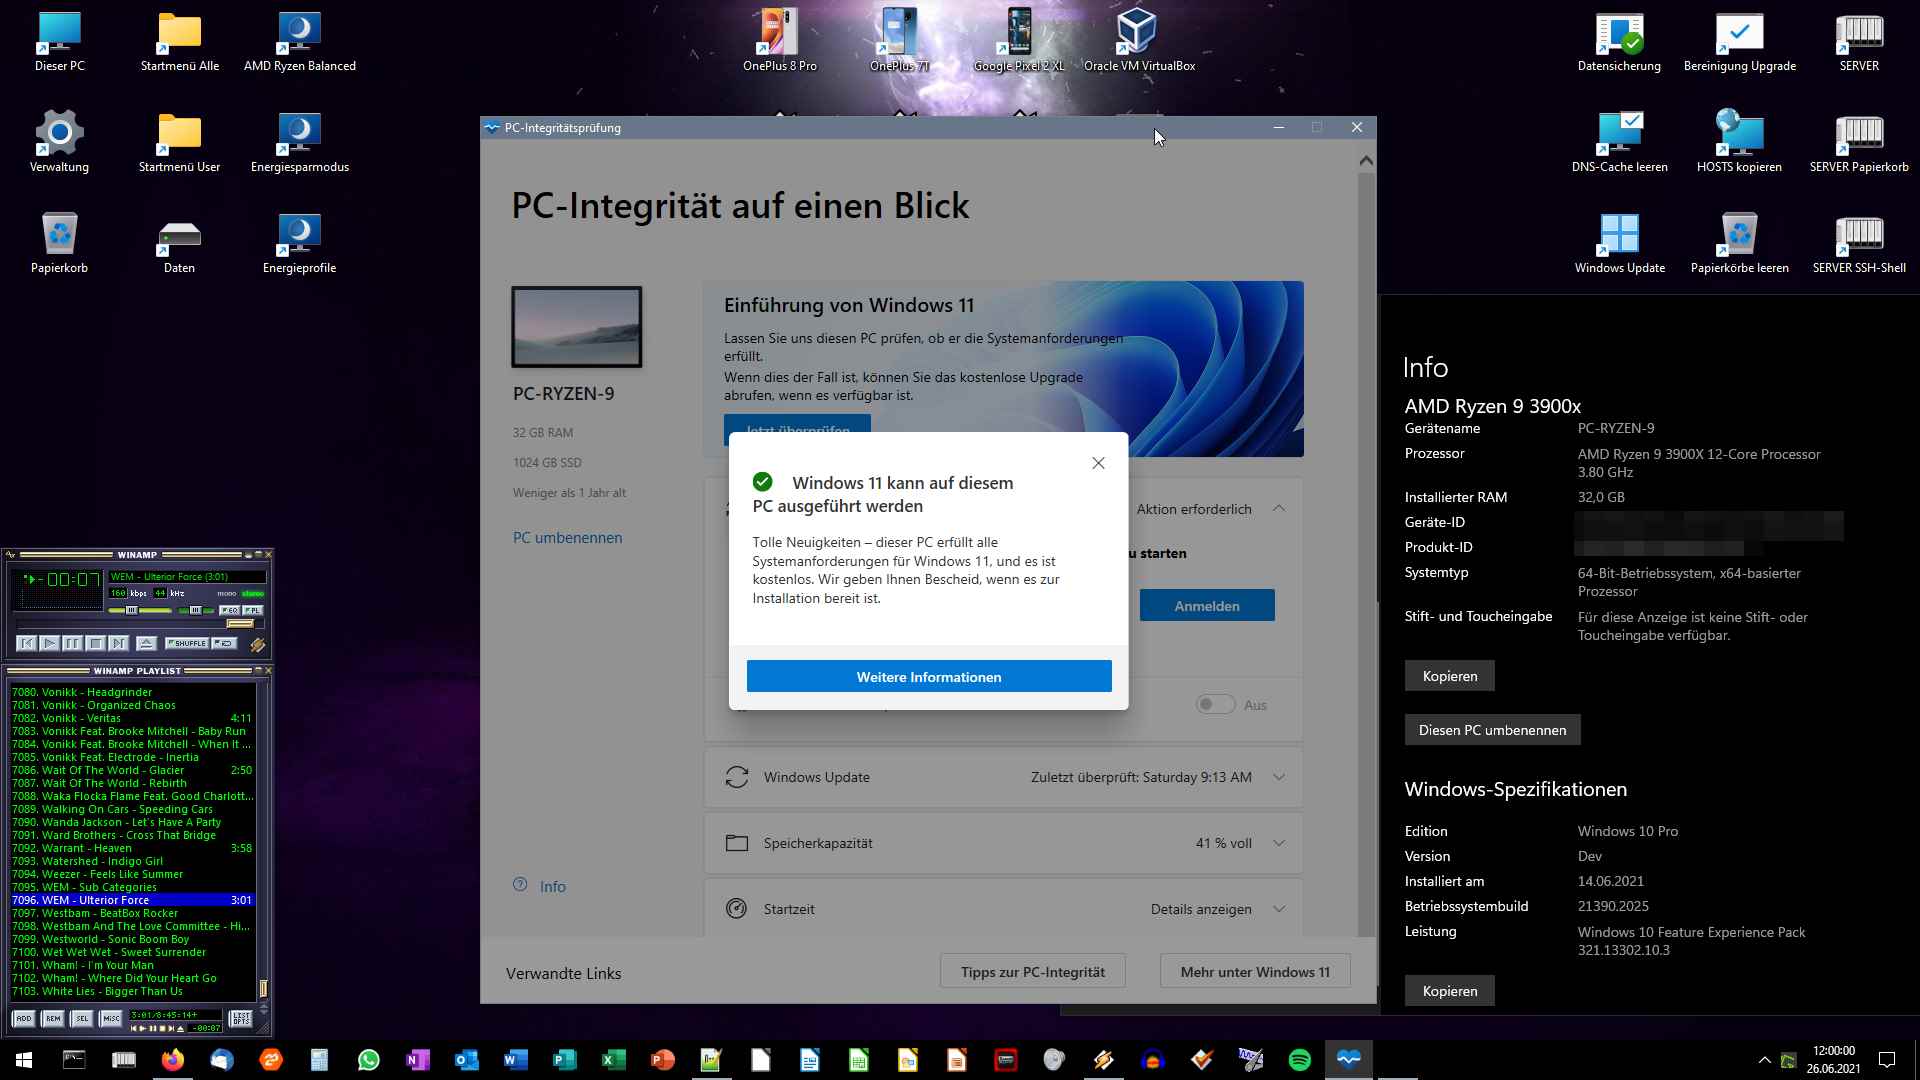
Task: Collapse the Aktion erforderlich section
Action: tap(1279, 508)
